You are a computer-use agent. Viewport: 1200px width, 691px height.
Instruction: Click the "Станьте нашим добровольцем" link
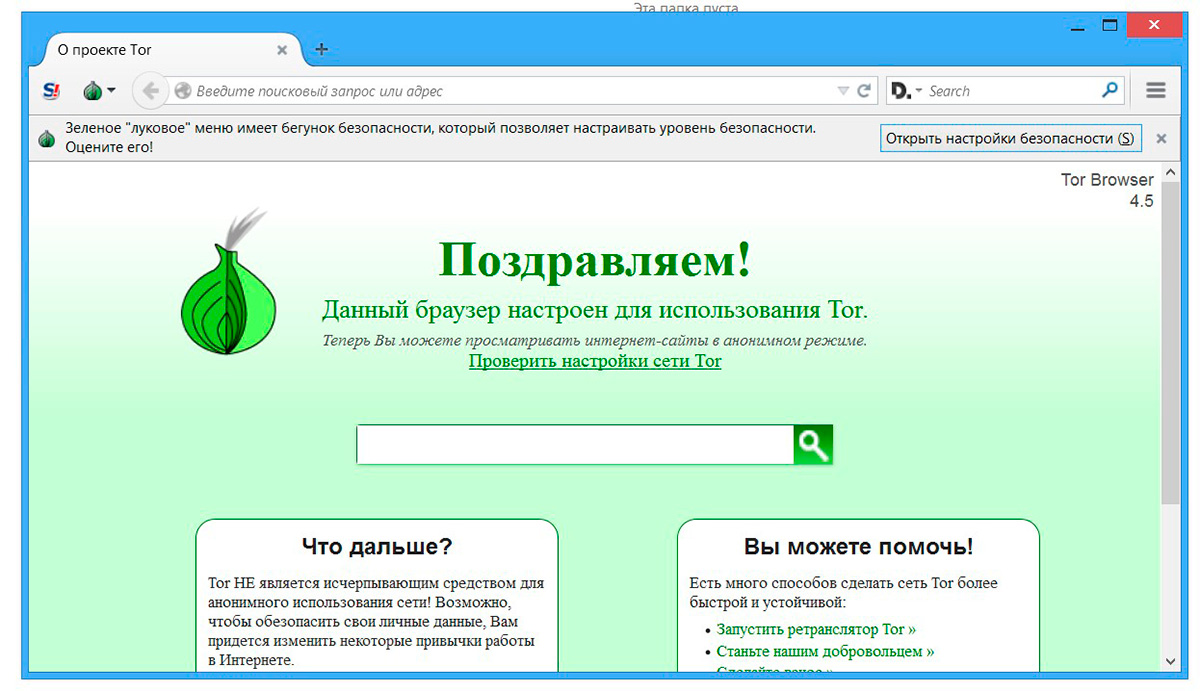(x=822, y=651)
